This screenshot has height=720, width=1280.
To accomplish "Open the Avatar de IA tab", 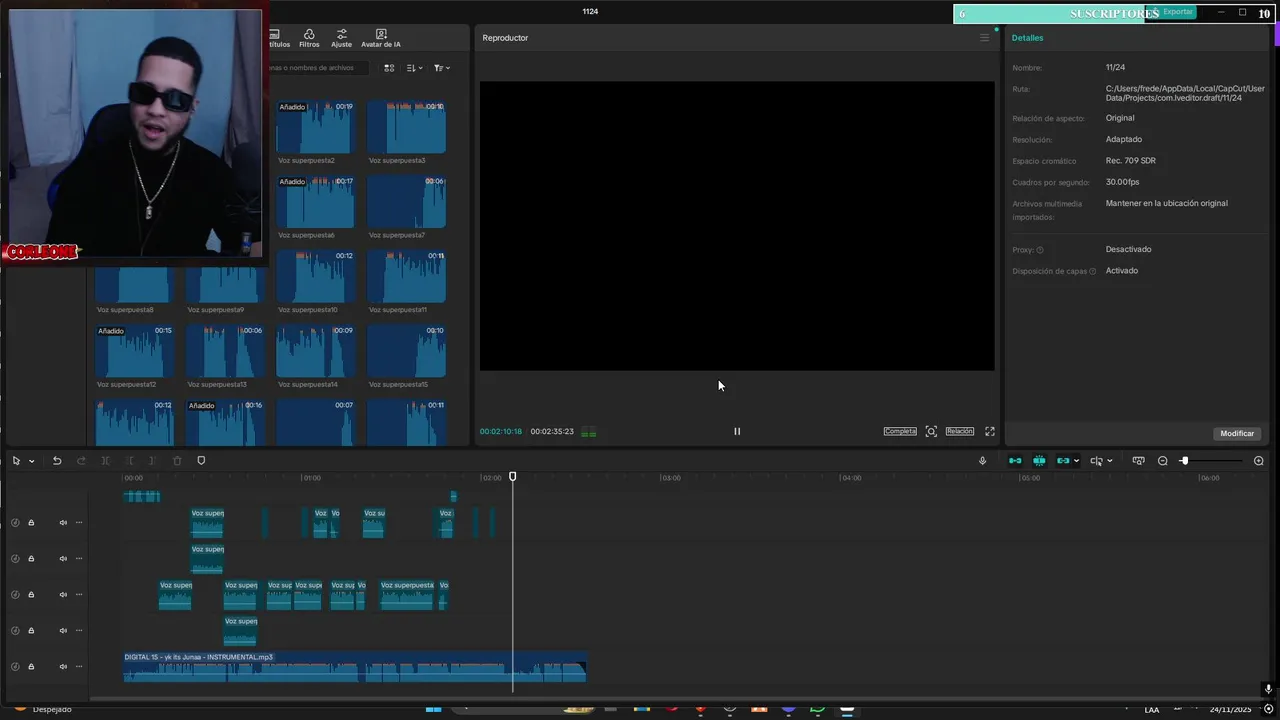I will click(x=381, y=38).
